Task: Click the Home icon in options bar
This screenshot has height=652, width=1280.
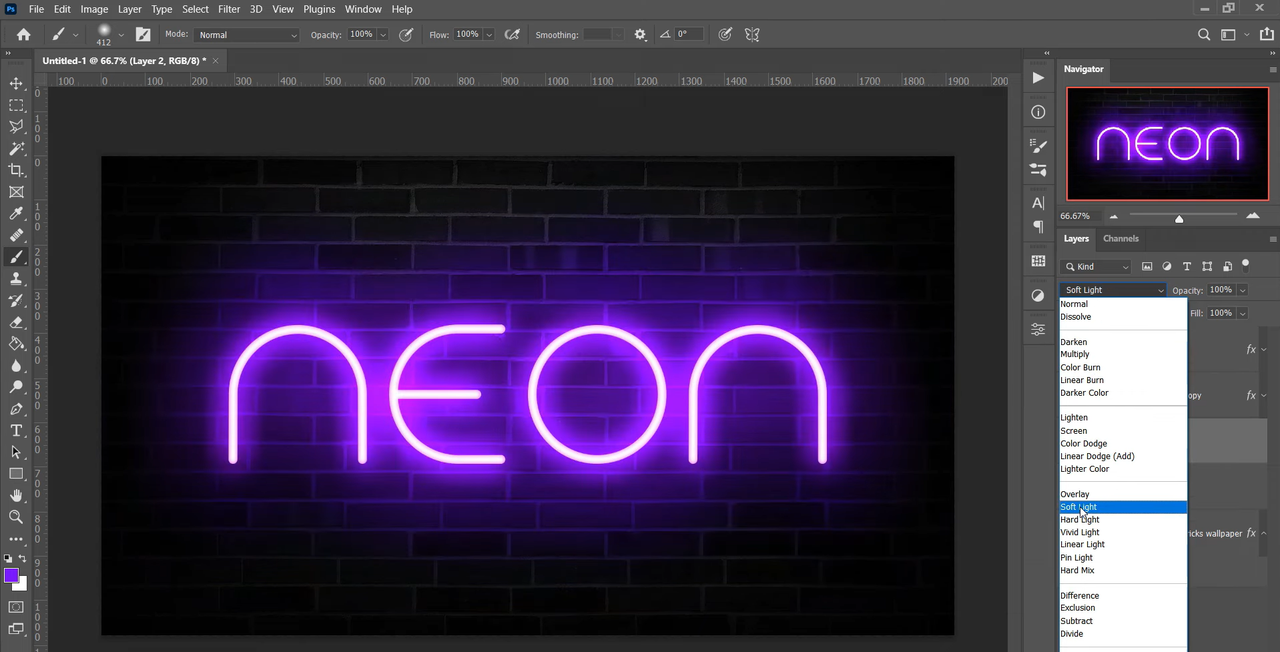Action: [23, 34]
